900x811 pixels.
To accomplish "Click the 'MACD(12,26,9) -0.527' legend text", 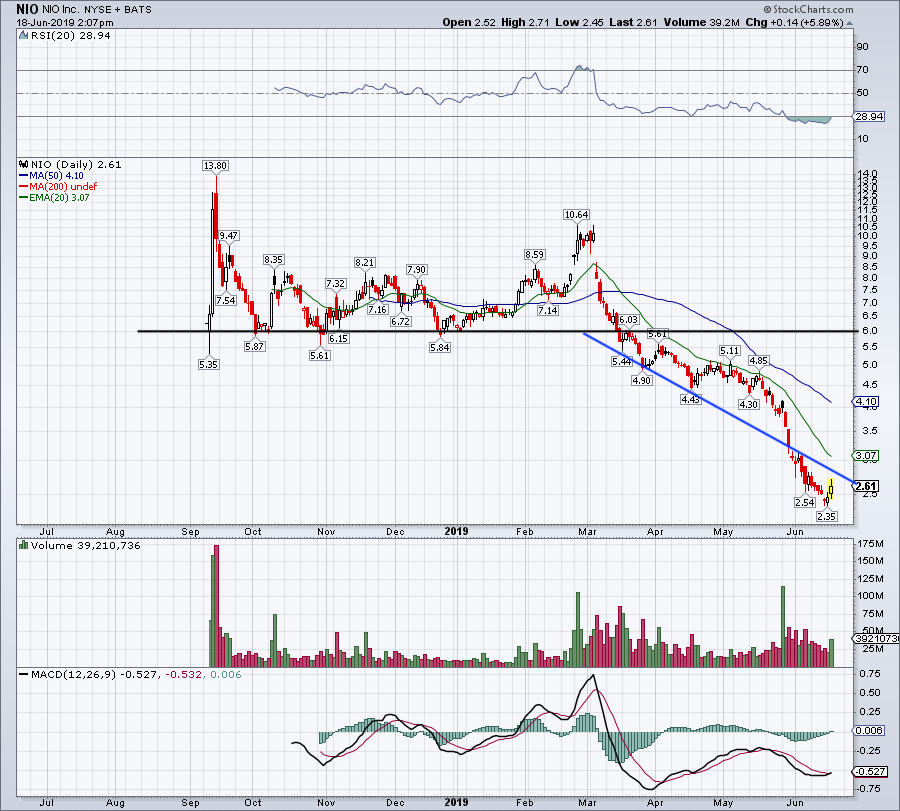I will point(94,674).
